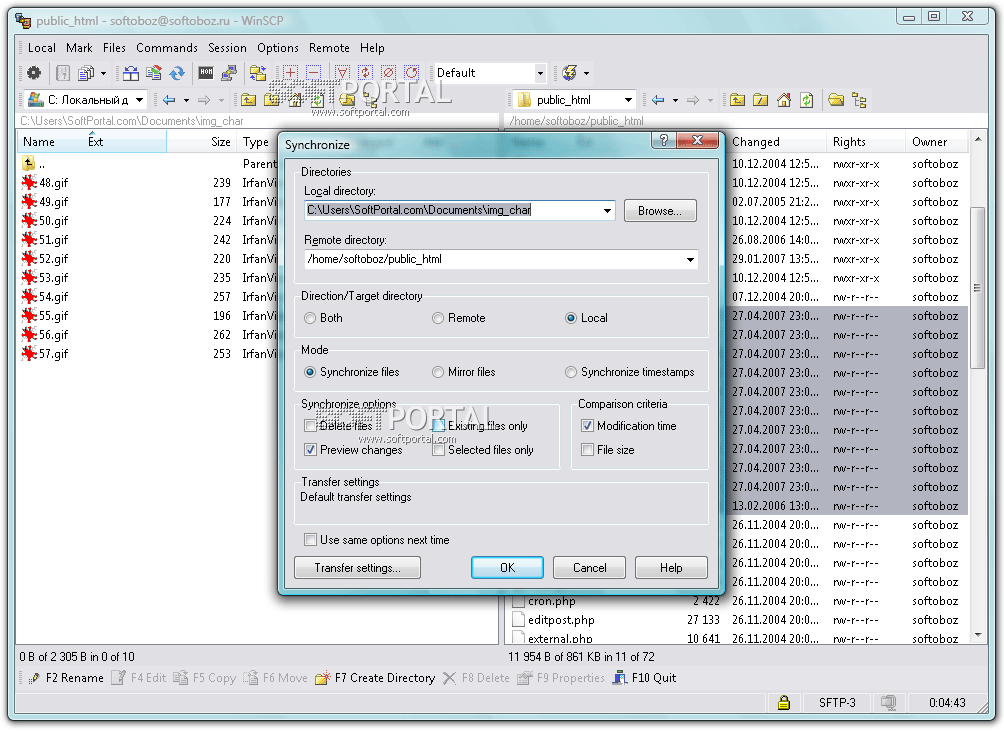Expand remote back history dropdown arrow

click(x=675, y=101)
